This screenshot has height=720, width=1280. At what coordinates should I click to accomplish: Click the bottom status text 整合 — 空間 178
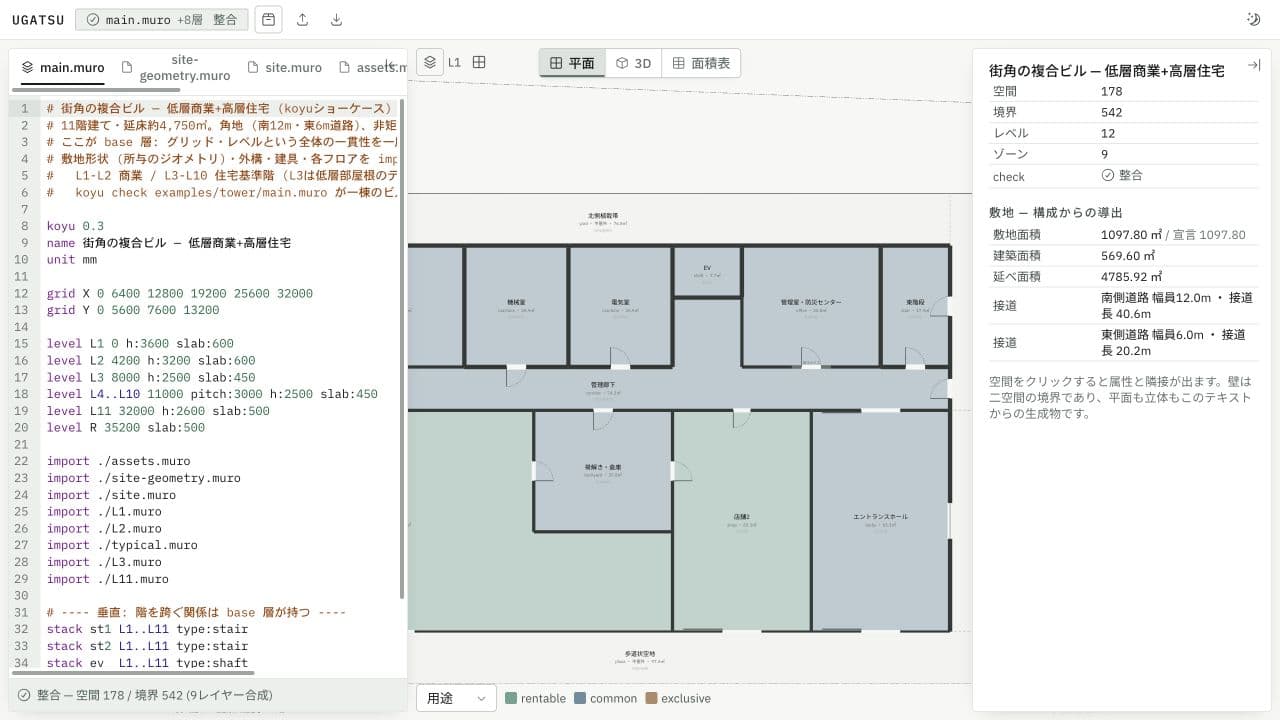154,694
